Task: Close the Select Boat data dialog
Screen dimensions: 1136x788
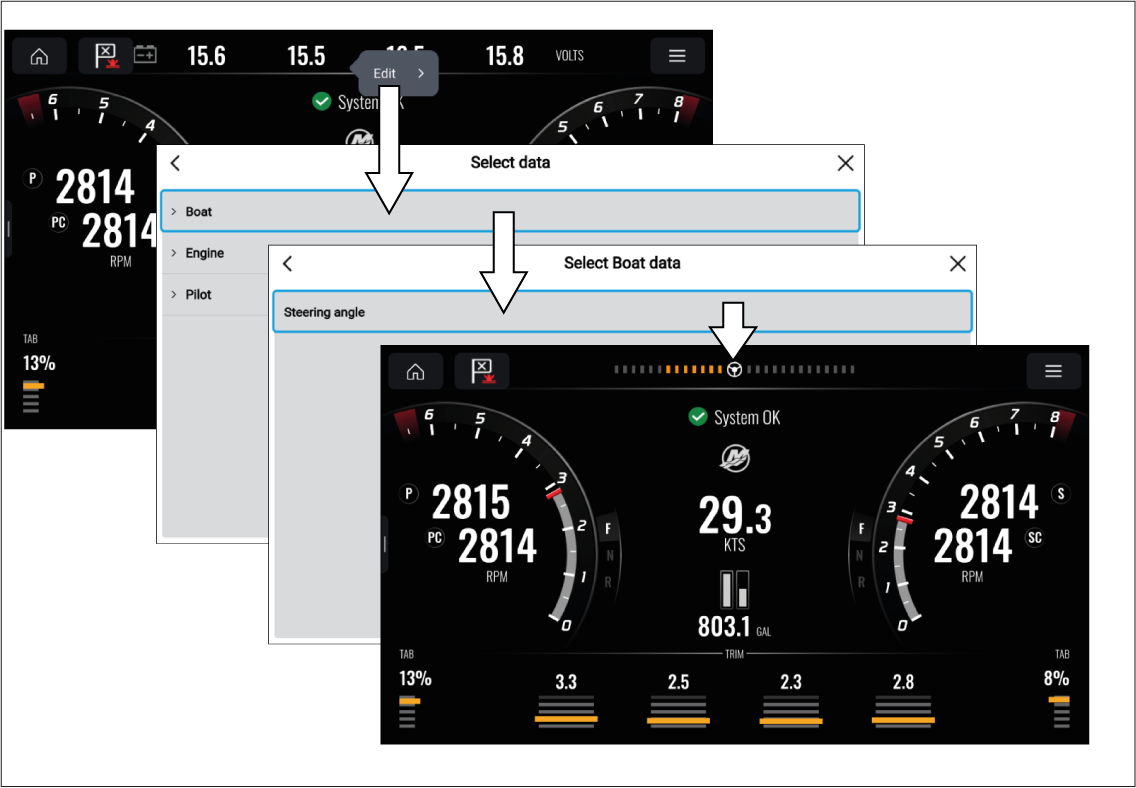Action: [x=957, y=263]
